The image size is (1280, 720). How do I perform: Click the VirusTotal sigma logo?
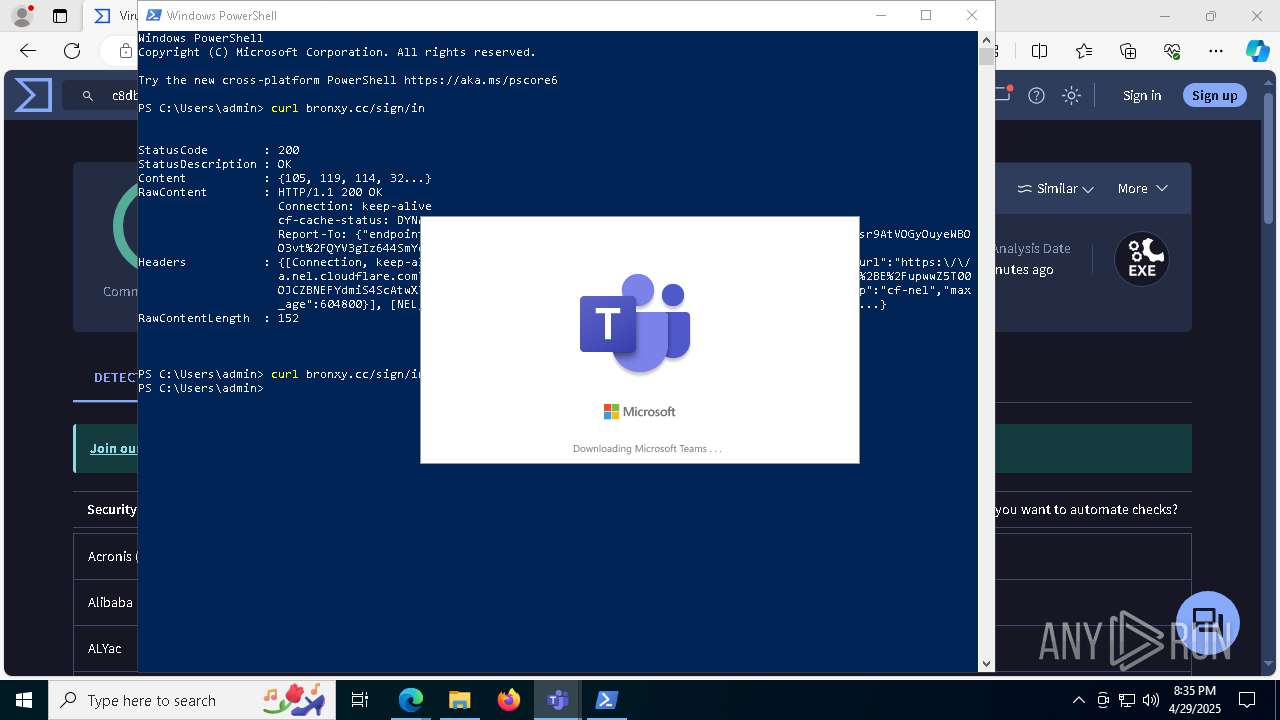[33, 95]
